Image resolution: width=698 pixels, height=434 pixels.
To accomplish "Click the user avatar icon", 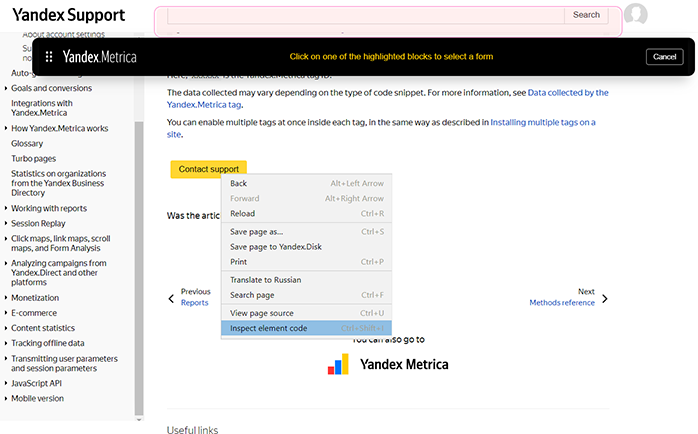I will pos(635,15).
